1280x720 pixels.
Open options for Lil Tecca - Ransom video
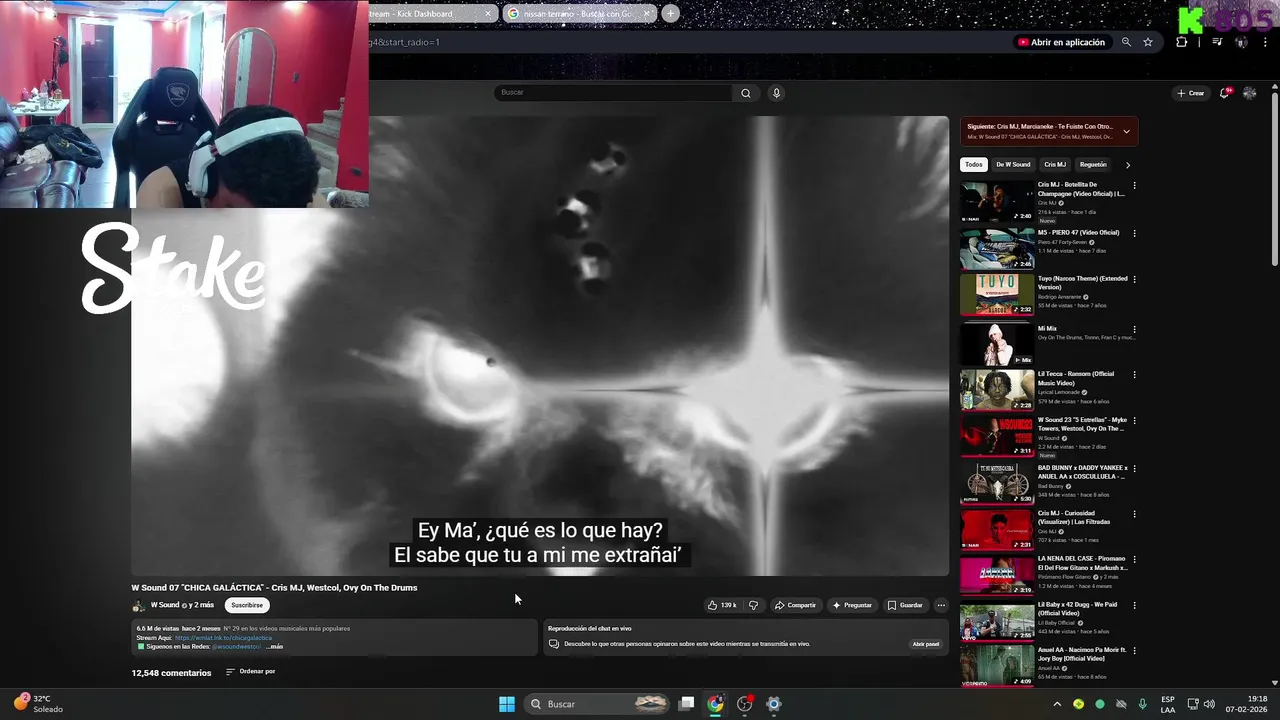[1134, 375]
